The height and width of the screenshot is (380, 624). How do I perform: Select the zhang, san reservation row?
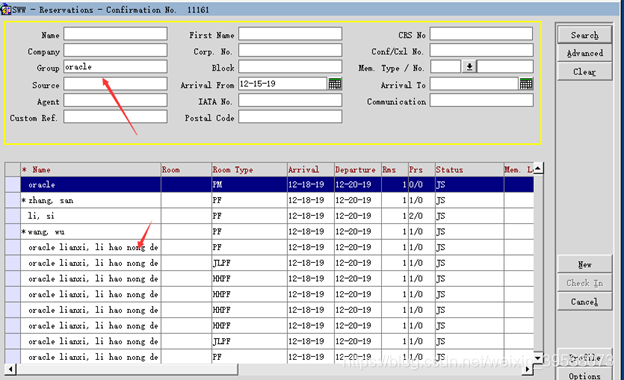269,200
